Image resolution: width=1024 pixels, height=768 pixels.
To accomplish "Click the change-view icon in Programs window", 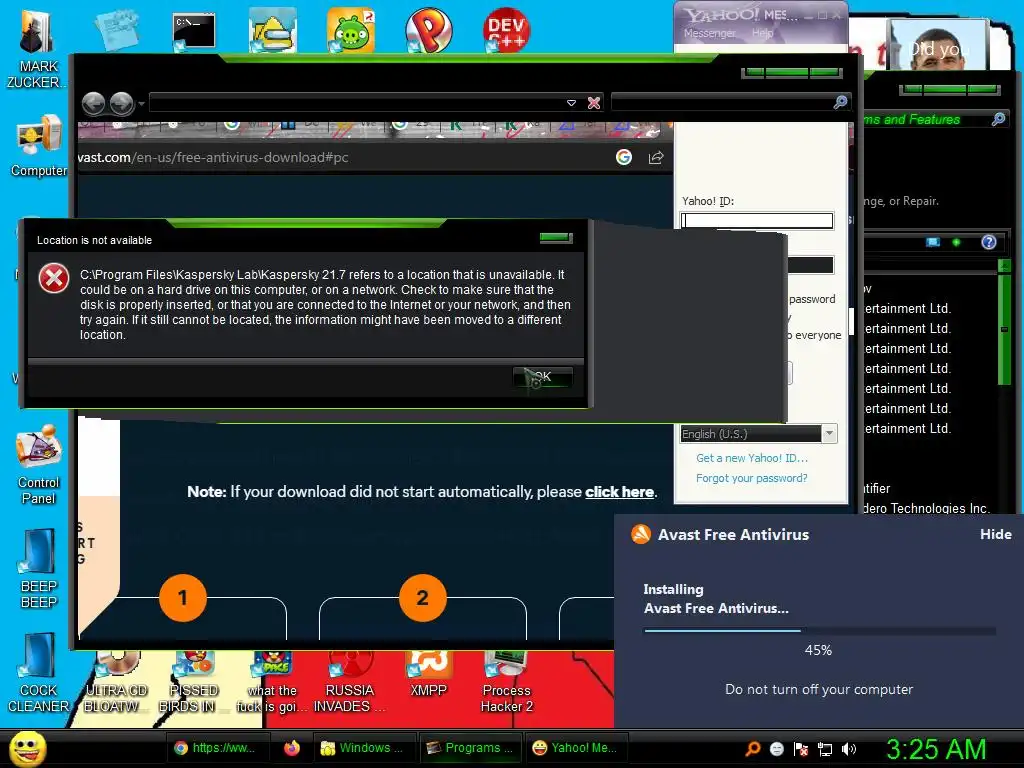I will pyautogui.click(x=933, y=242).
